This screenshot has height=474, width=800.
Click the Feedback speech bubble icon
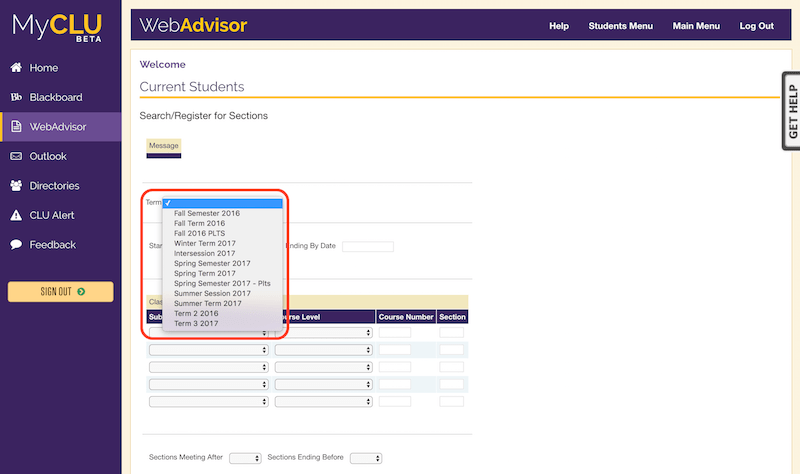tap(16, 245)
